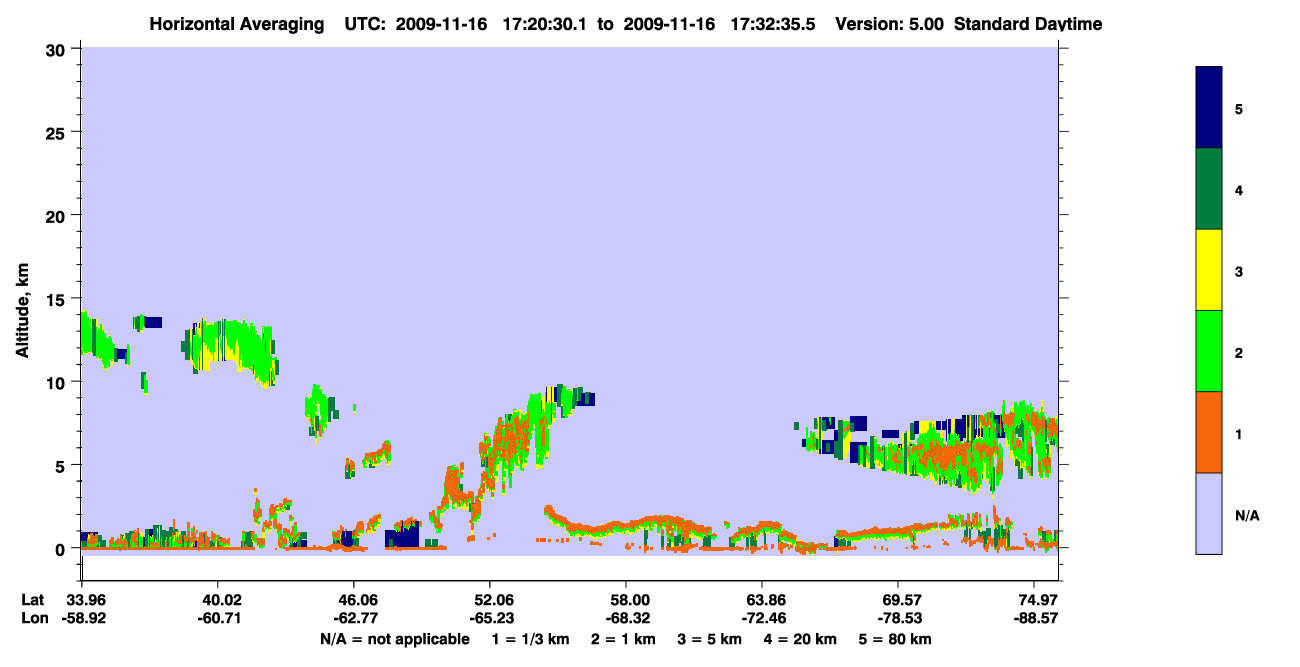The image size is (1300, 667).
Task: Click longitude value -58.92
Action: (x=82, y=618)
